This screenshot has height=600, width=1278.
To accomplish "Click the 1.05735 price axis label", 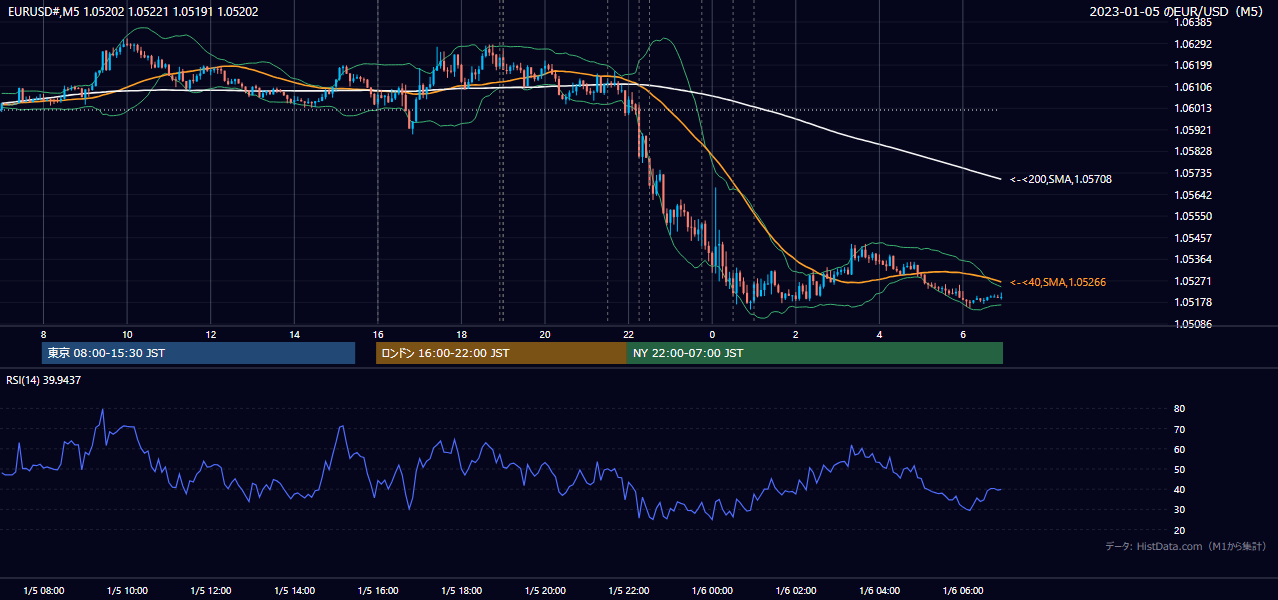I will pyautogui.click(x=1191, y=173).
